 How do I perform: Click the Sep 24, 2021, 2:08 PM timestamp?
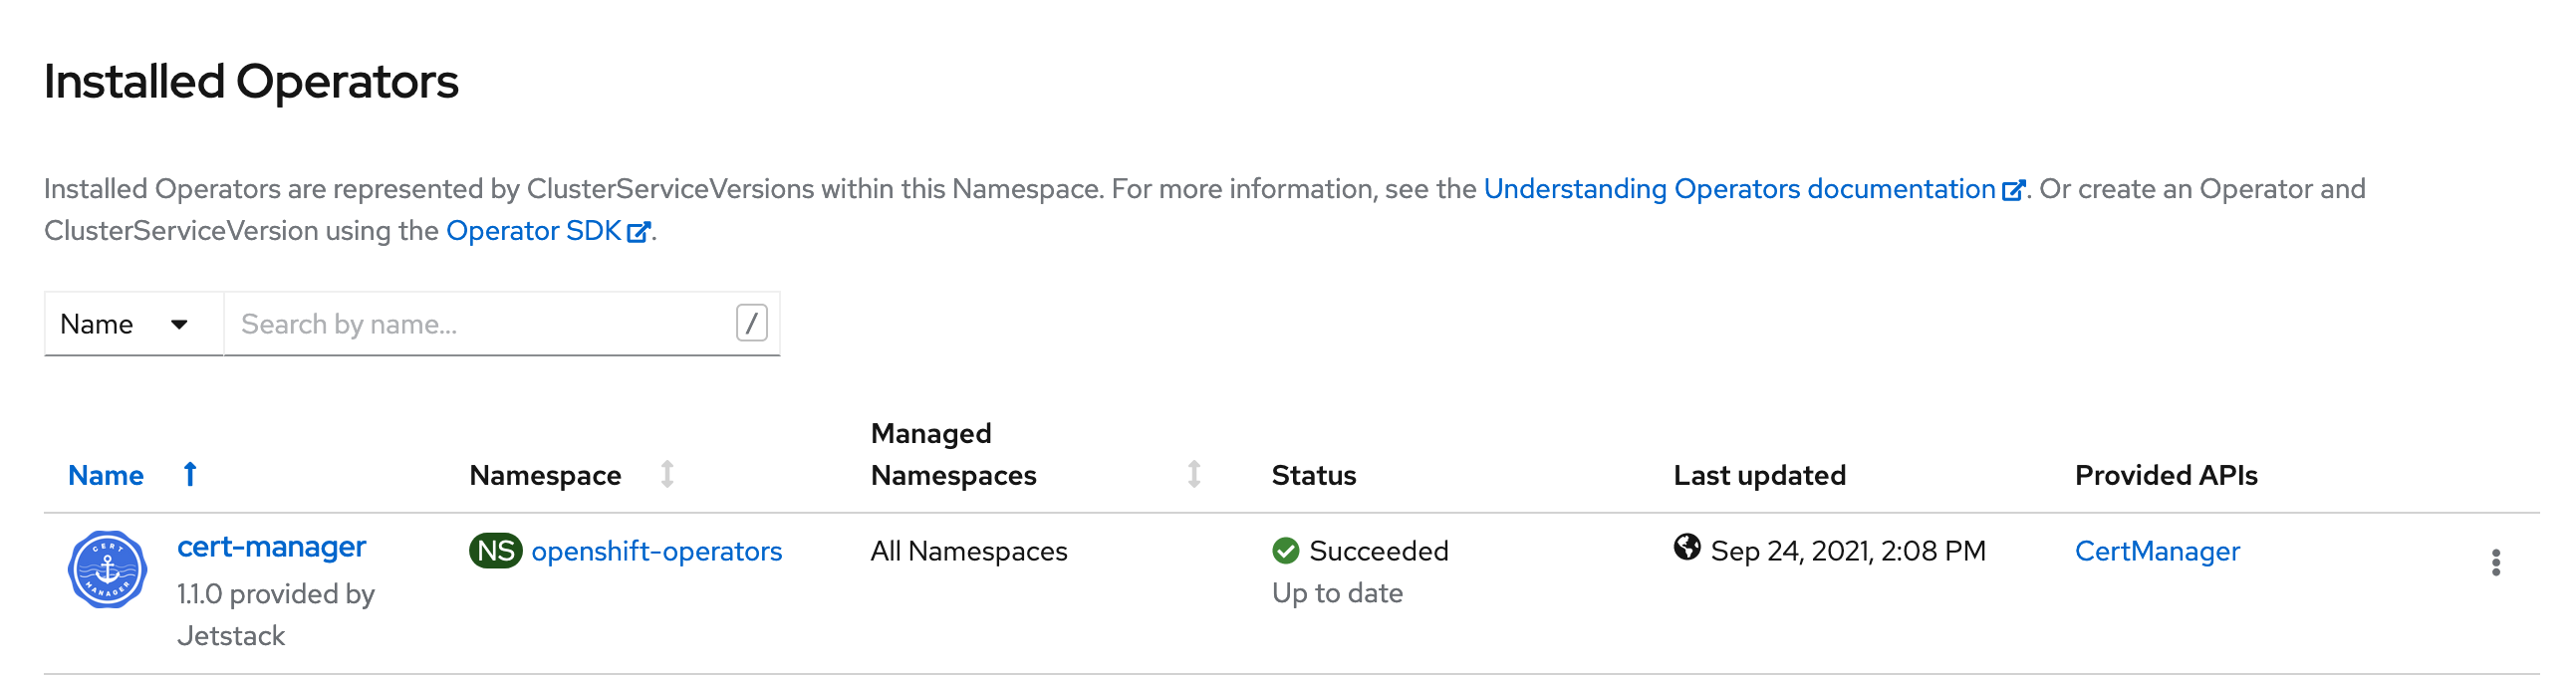[1848, 551]
